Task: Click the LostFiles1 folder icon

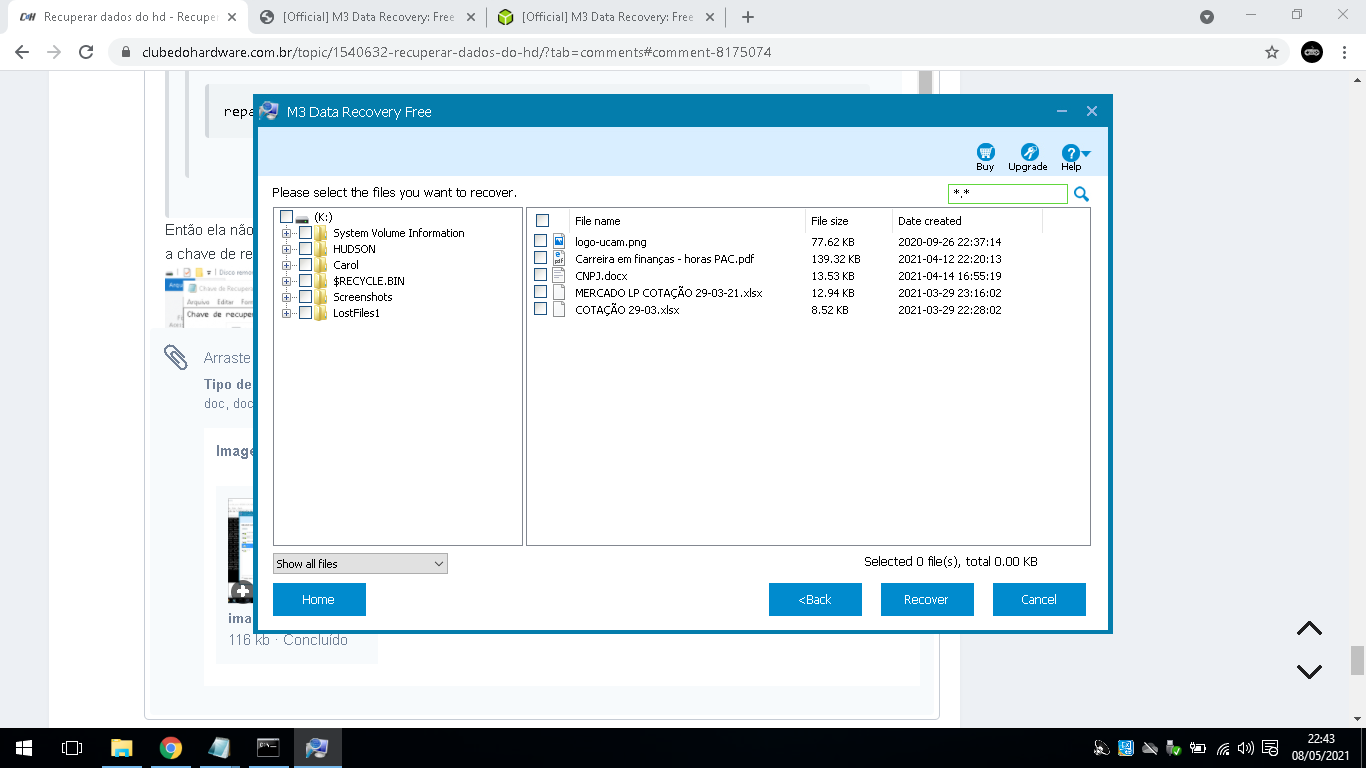Action: tap(321, 313)
